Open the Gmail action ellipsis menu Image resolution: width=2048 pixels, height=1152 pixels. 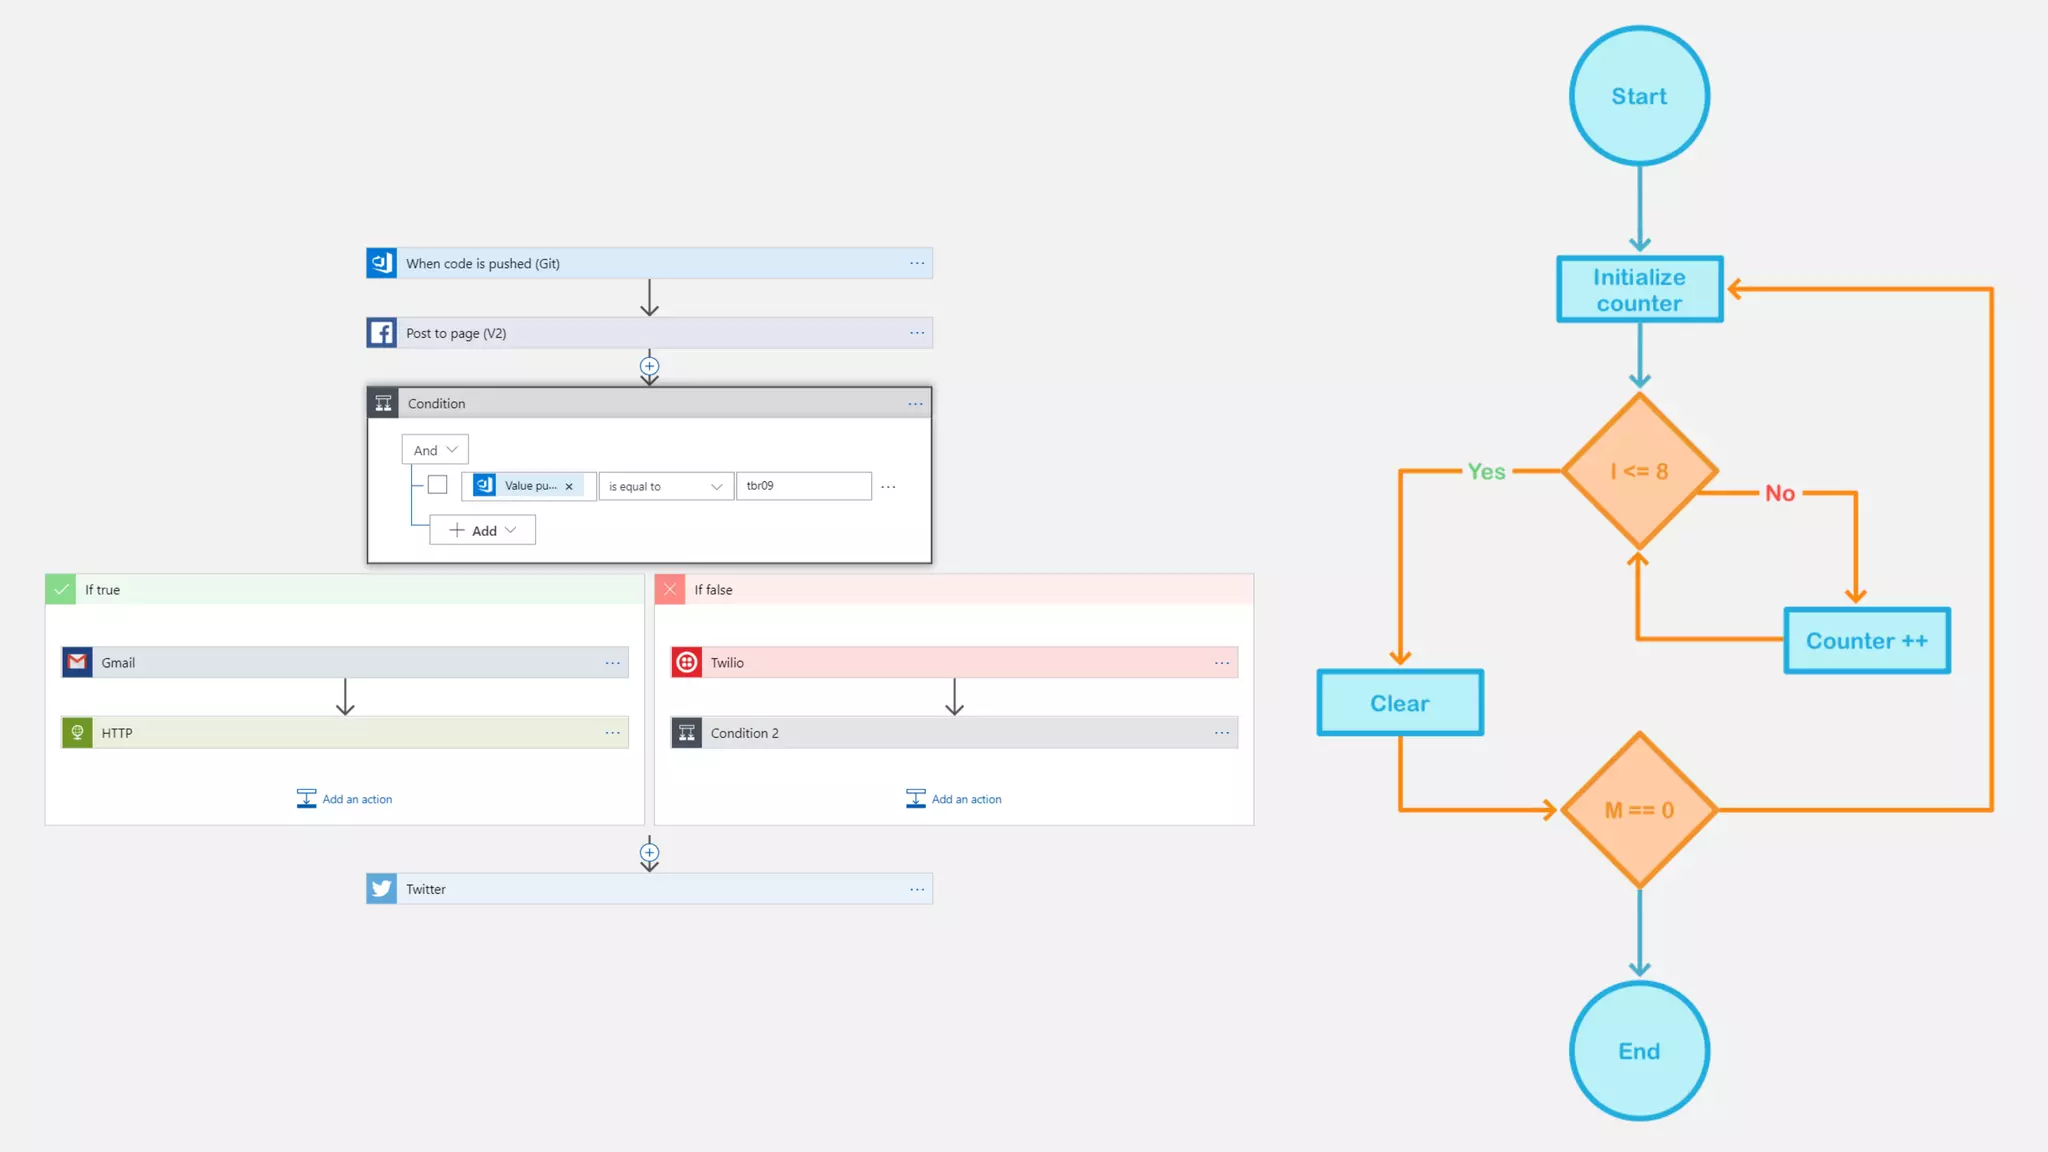(612, 663)
